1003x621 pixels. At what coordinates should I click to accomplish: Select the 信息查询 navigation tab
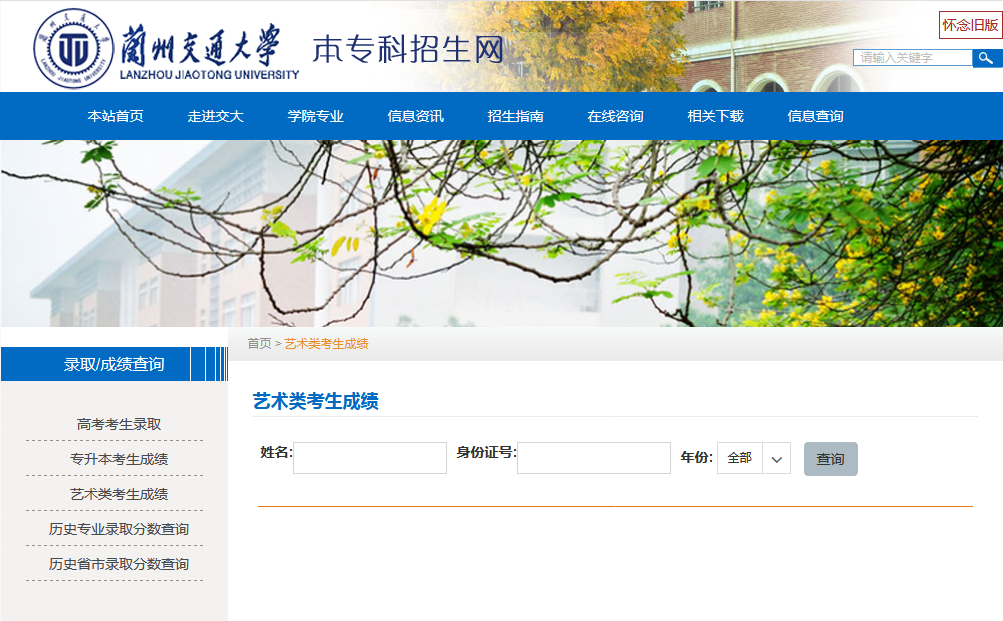(x=815, y=116)
